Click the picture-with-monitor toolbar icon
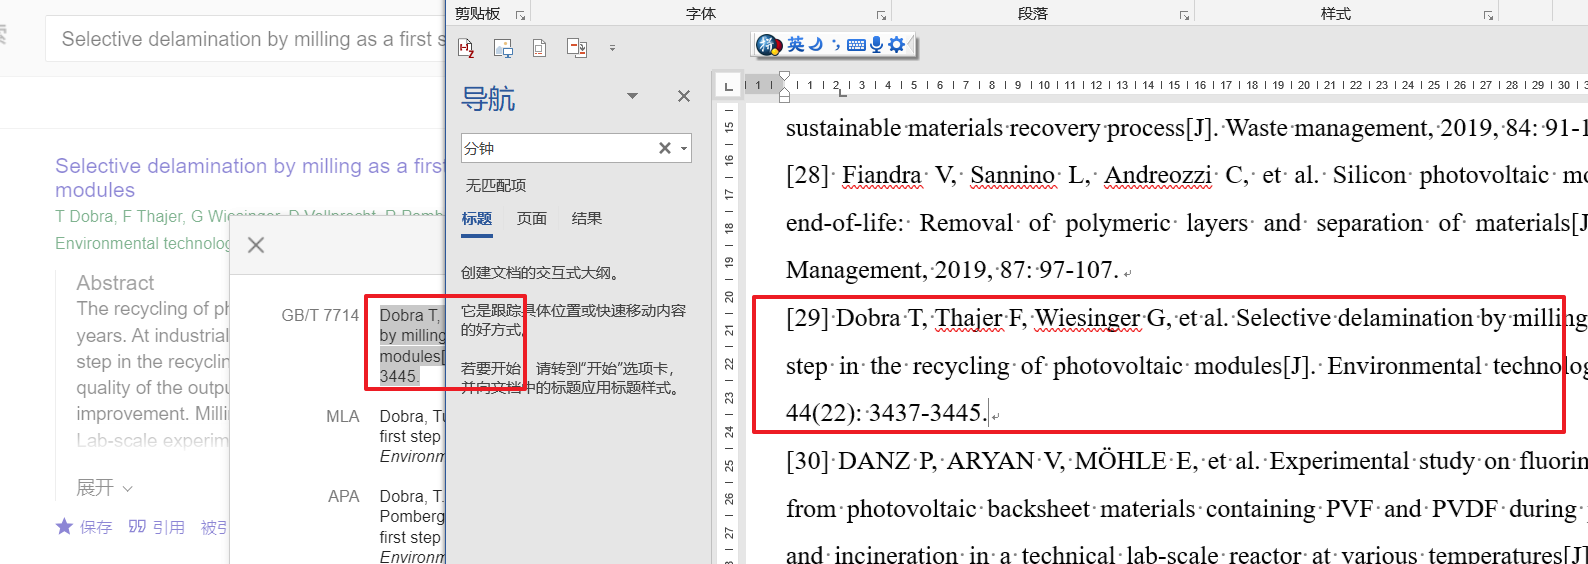1588x564 pixels. point(503,48)
